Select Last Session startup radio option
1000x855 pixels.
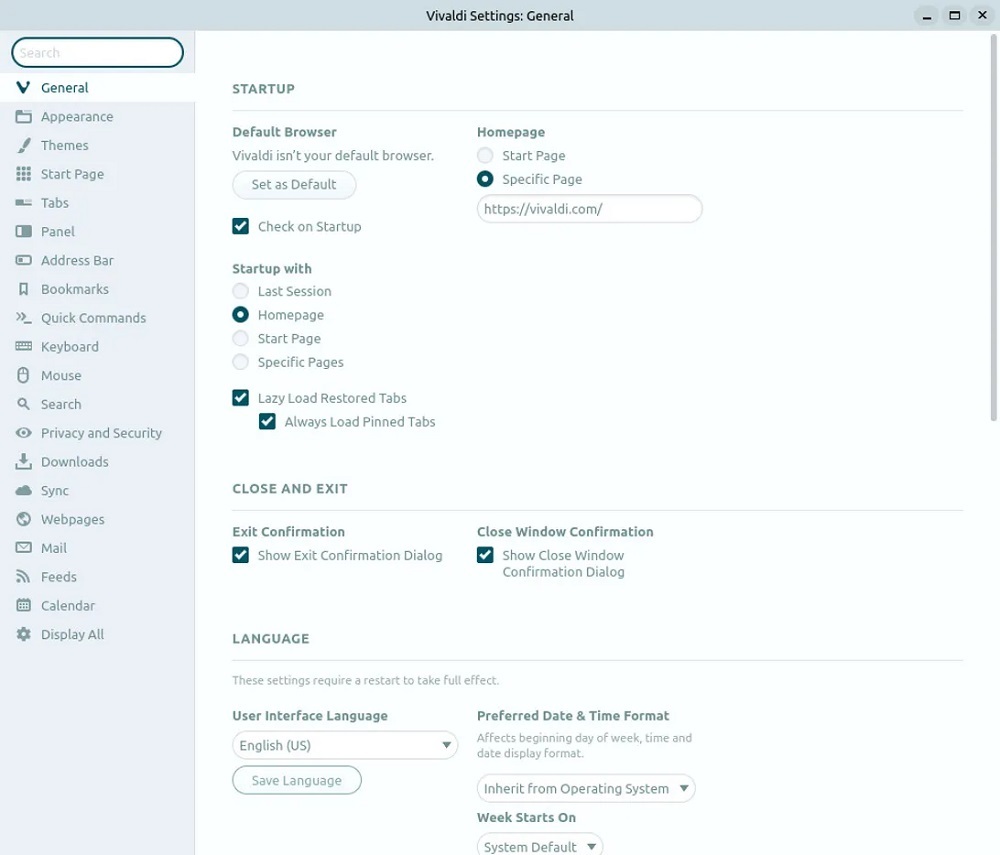click(x=241, y=292)
